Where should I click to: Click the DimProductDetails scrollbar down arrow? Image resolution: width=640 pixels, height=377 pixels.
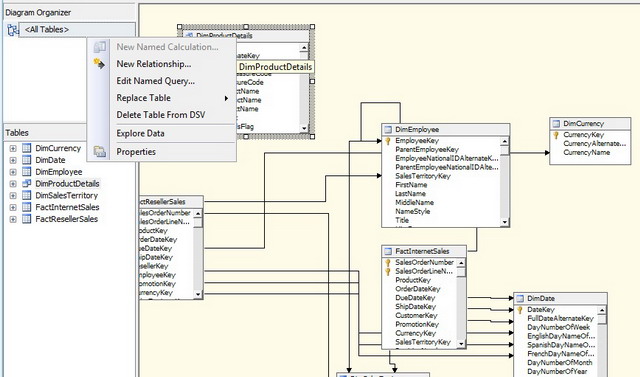(x=304, y=128)
